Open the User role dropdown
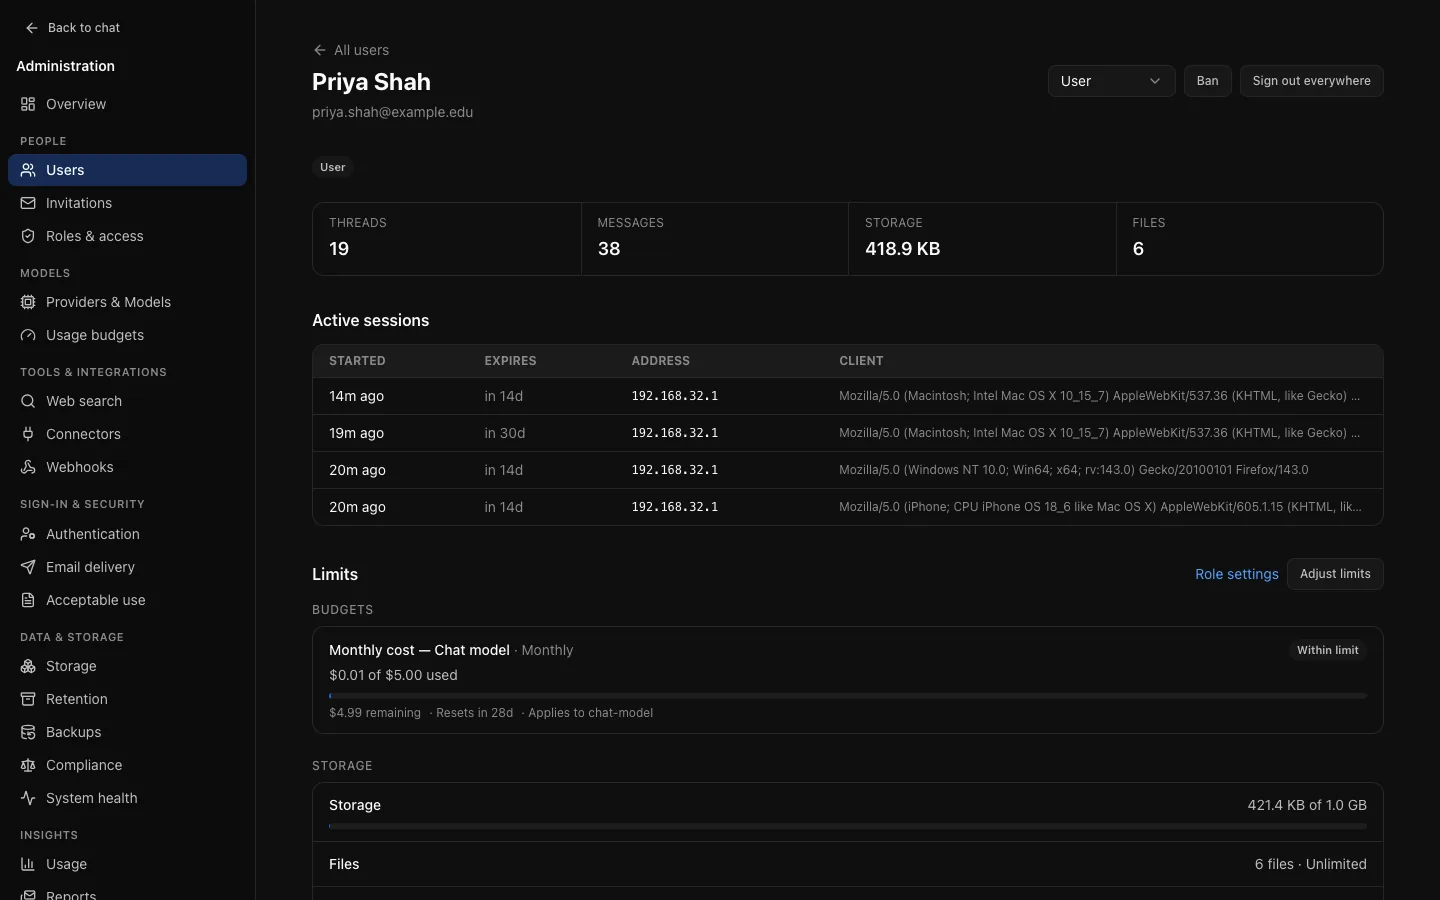The image size is (1440, 900). (x=1111, y=81)
